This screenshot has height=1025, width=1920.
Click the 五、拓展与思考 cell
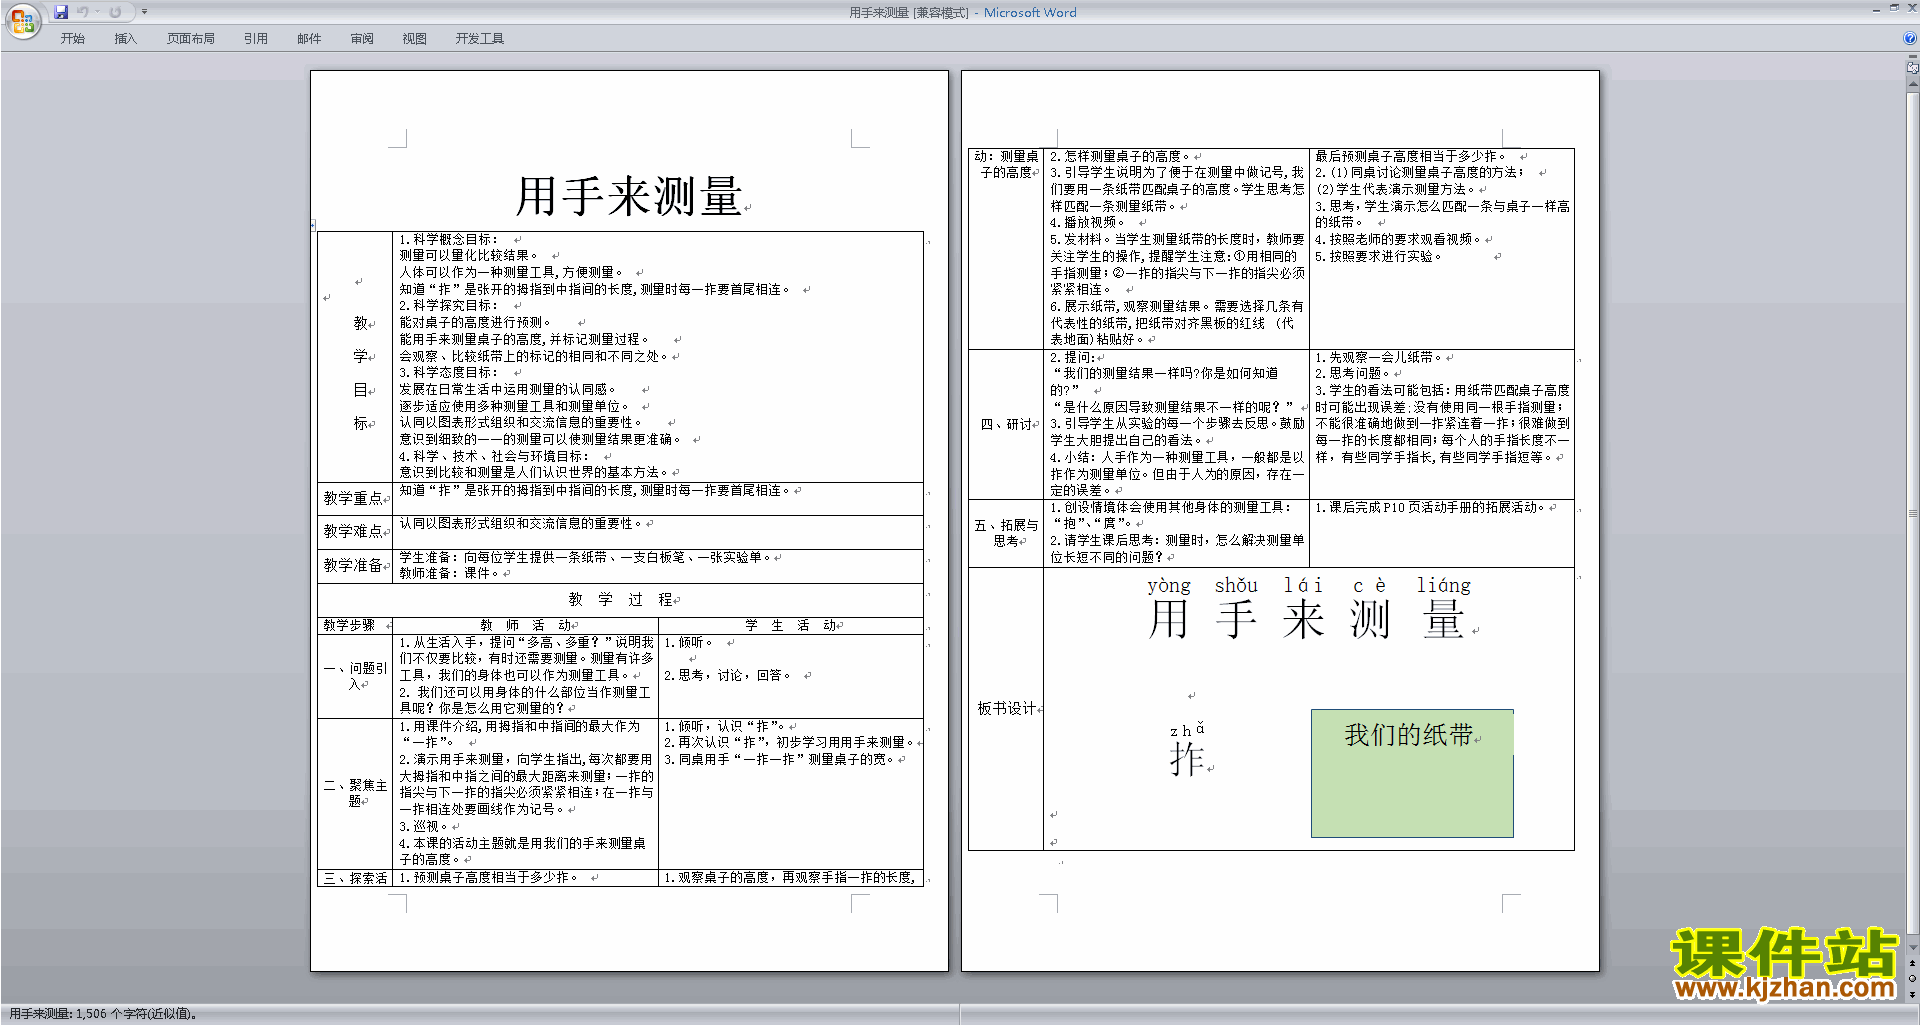(x=1006, y=533)
